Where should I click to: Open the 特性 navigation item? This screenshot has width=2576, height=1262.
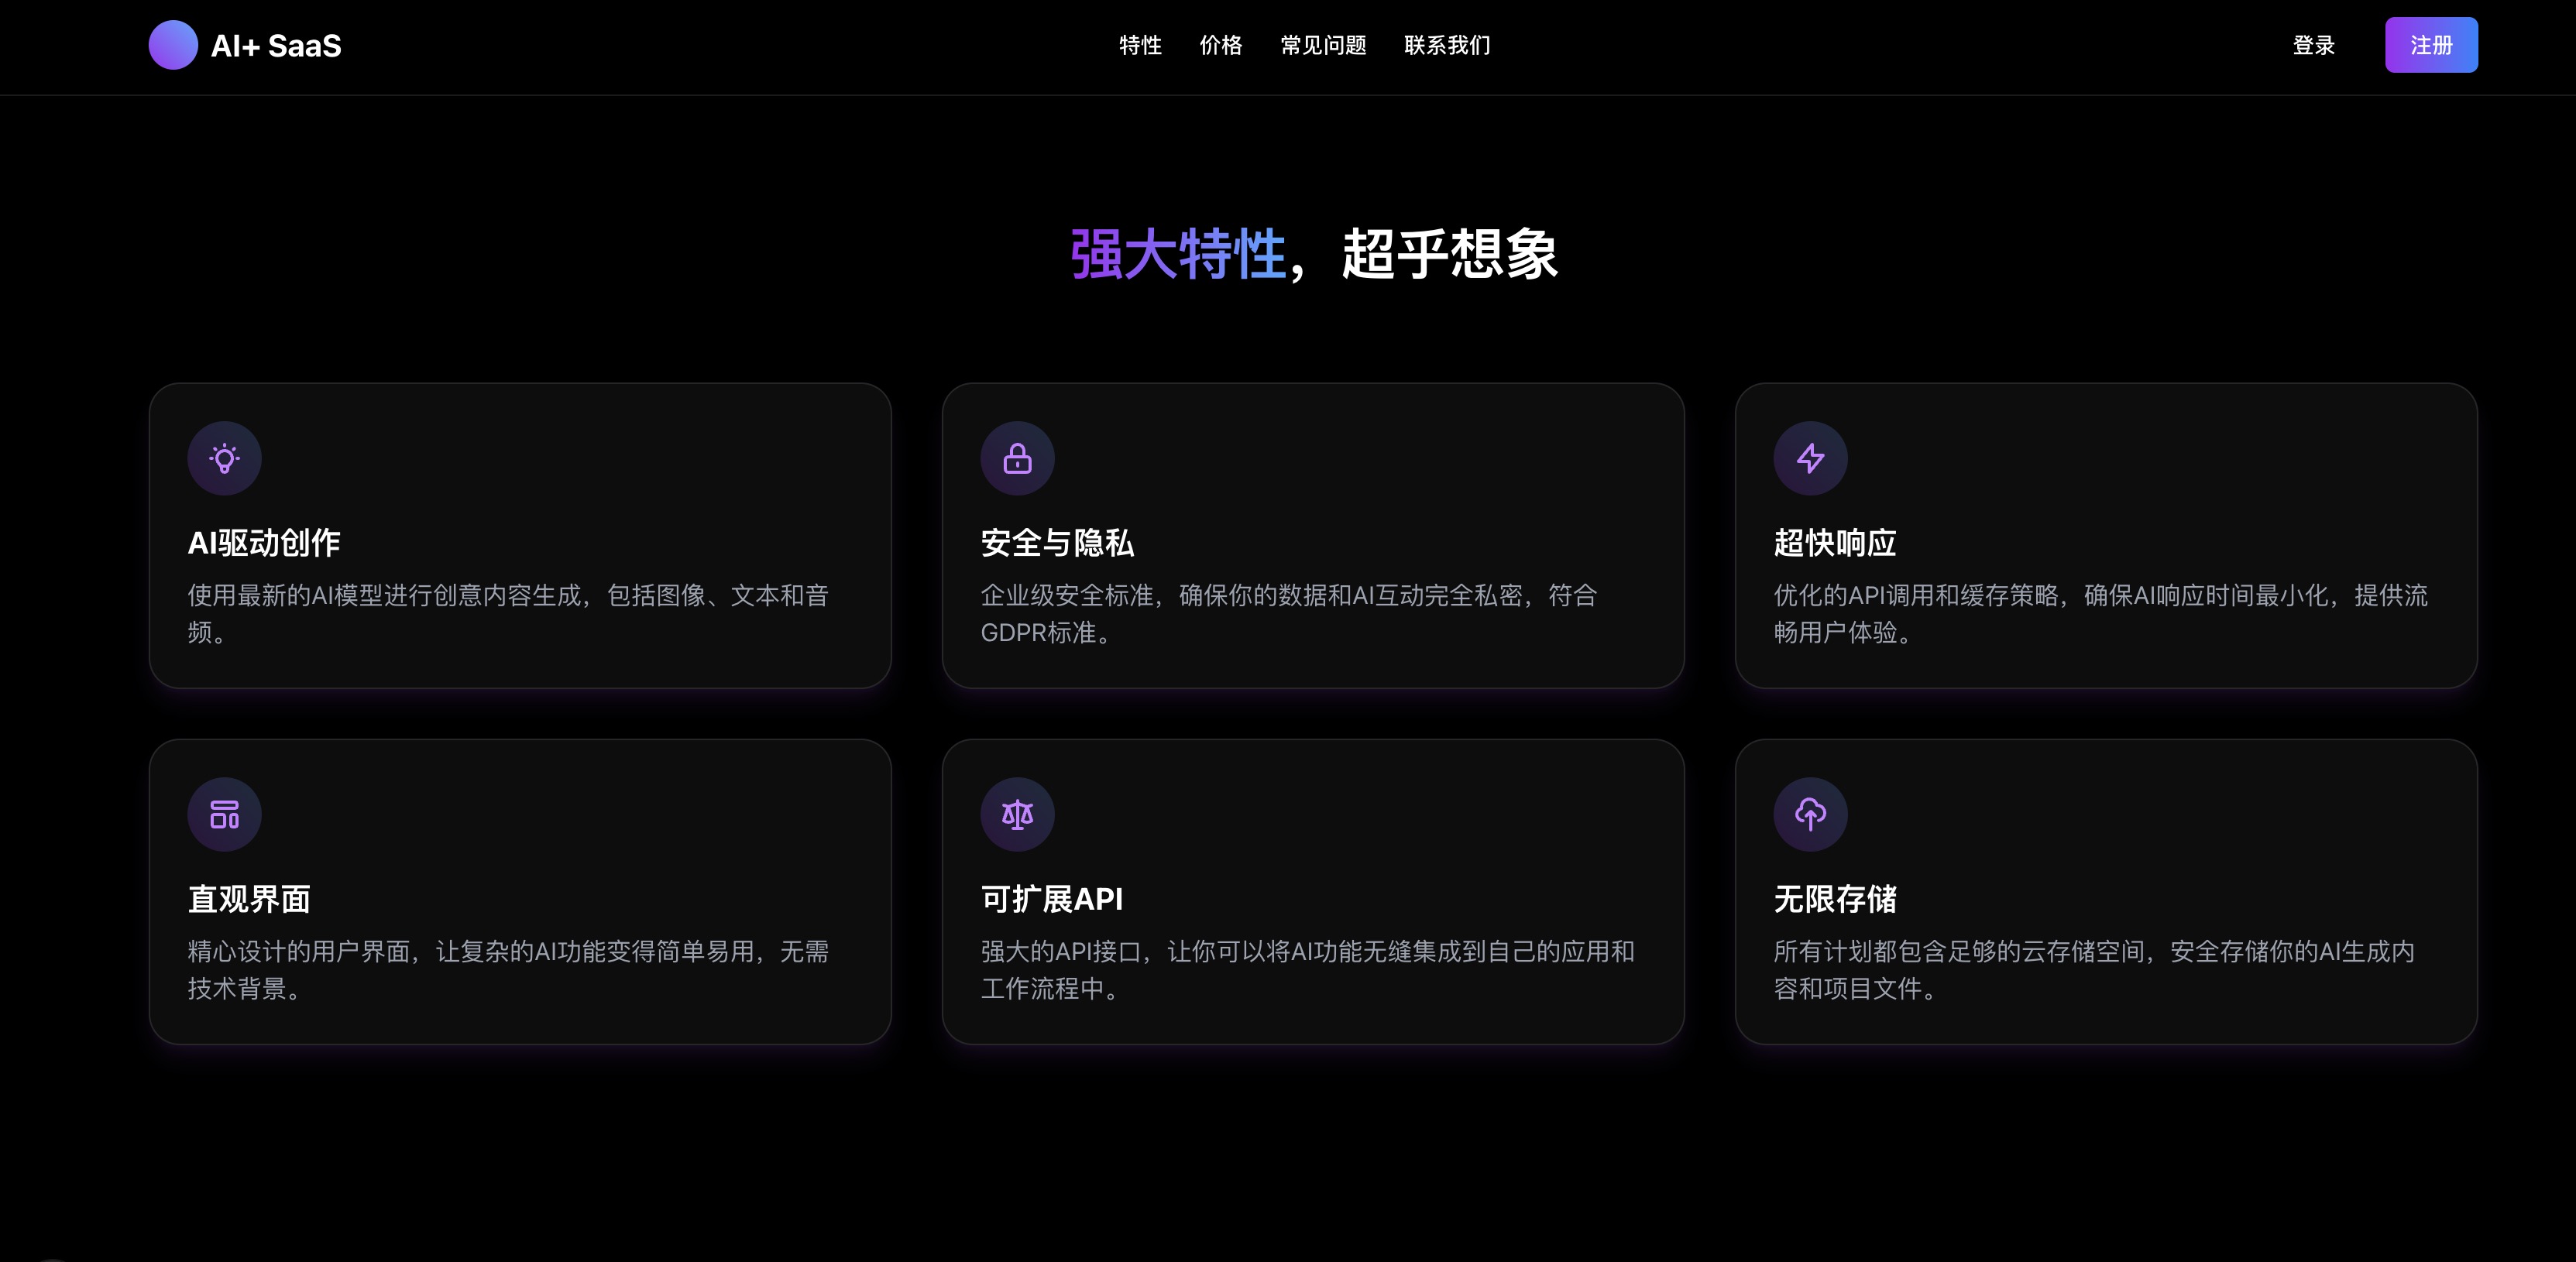[1140, 45]
